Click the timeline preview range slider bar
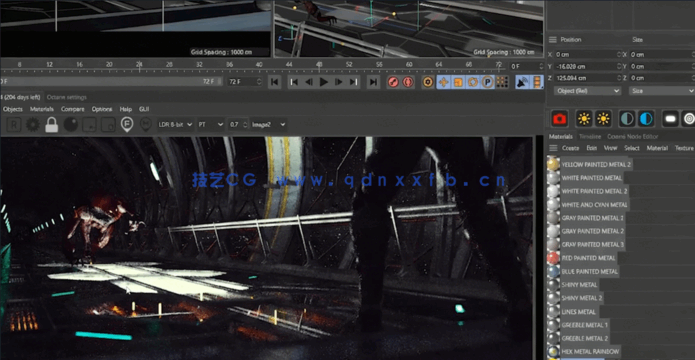The width and height of the screenshot is (695, 360). 111,82
